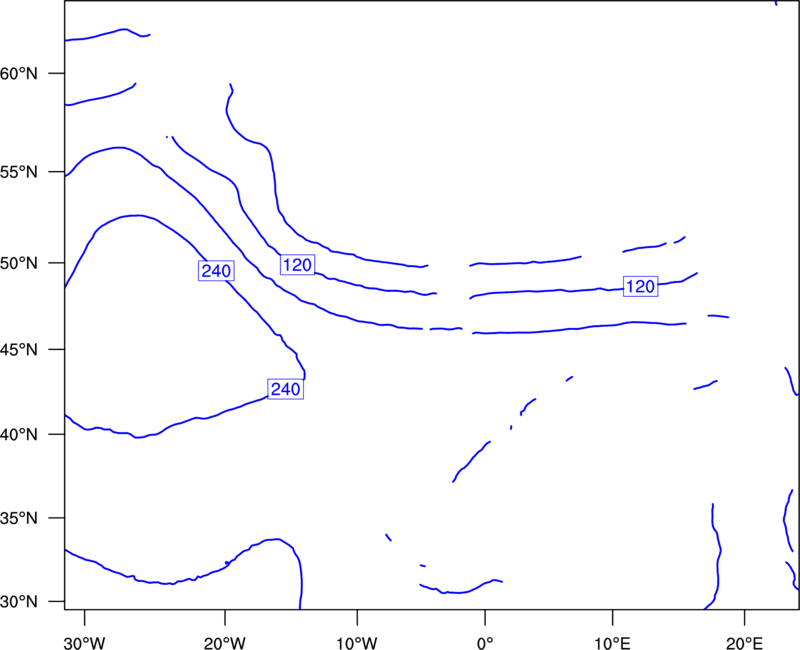Click the 120 contour label near 15°W
Viewport: 800px width, 650px height.
point(297,265)
